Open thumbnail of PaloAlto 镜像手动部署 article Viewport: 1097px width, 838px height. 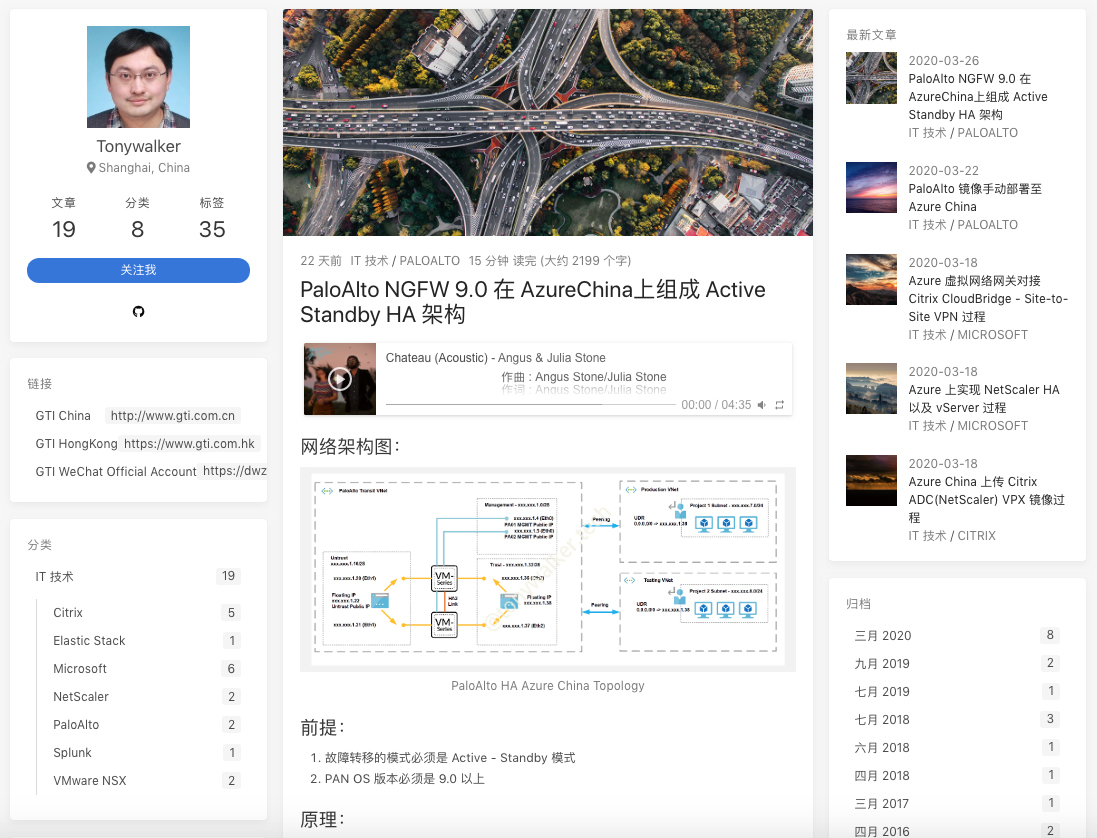[871, 188]
